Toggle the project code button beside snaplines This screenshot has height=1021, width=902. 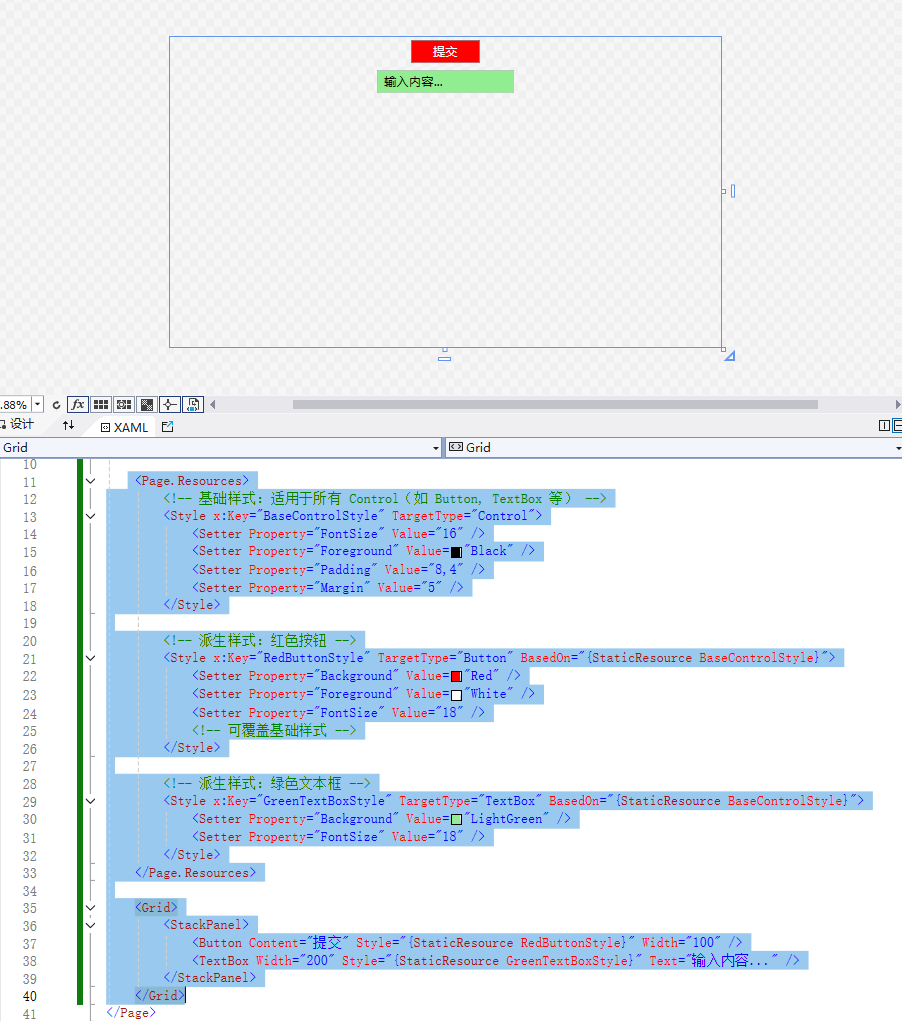(x=193, y=404)
